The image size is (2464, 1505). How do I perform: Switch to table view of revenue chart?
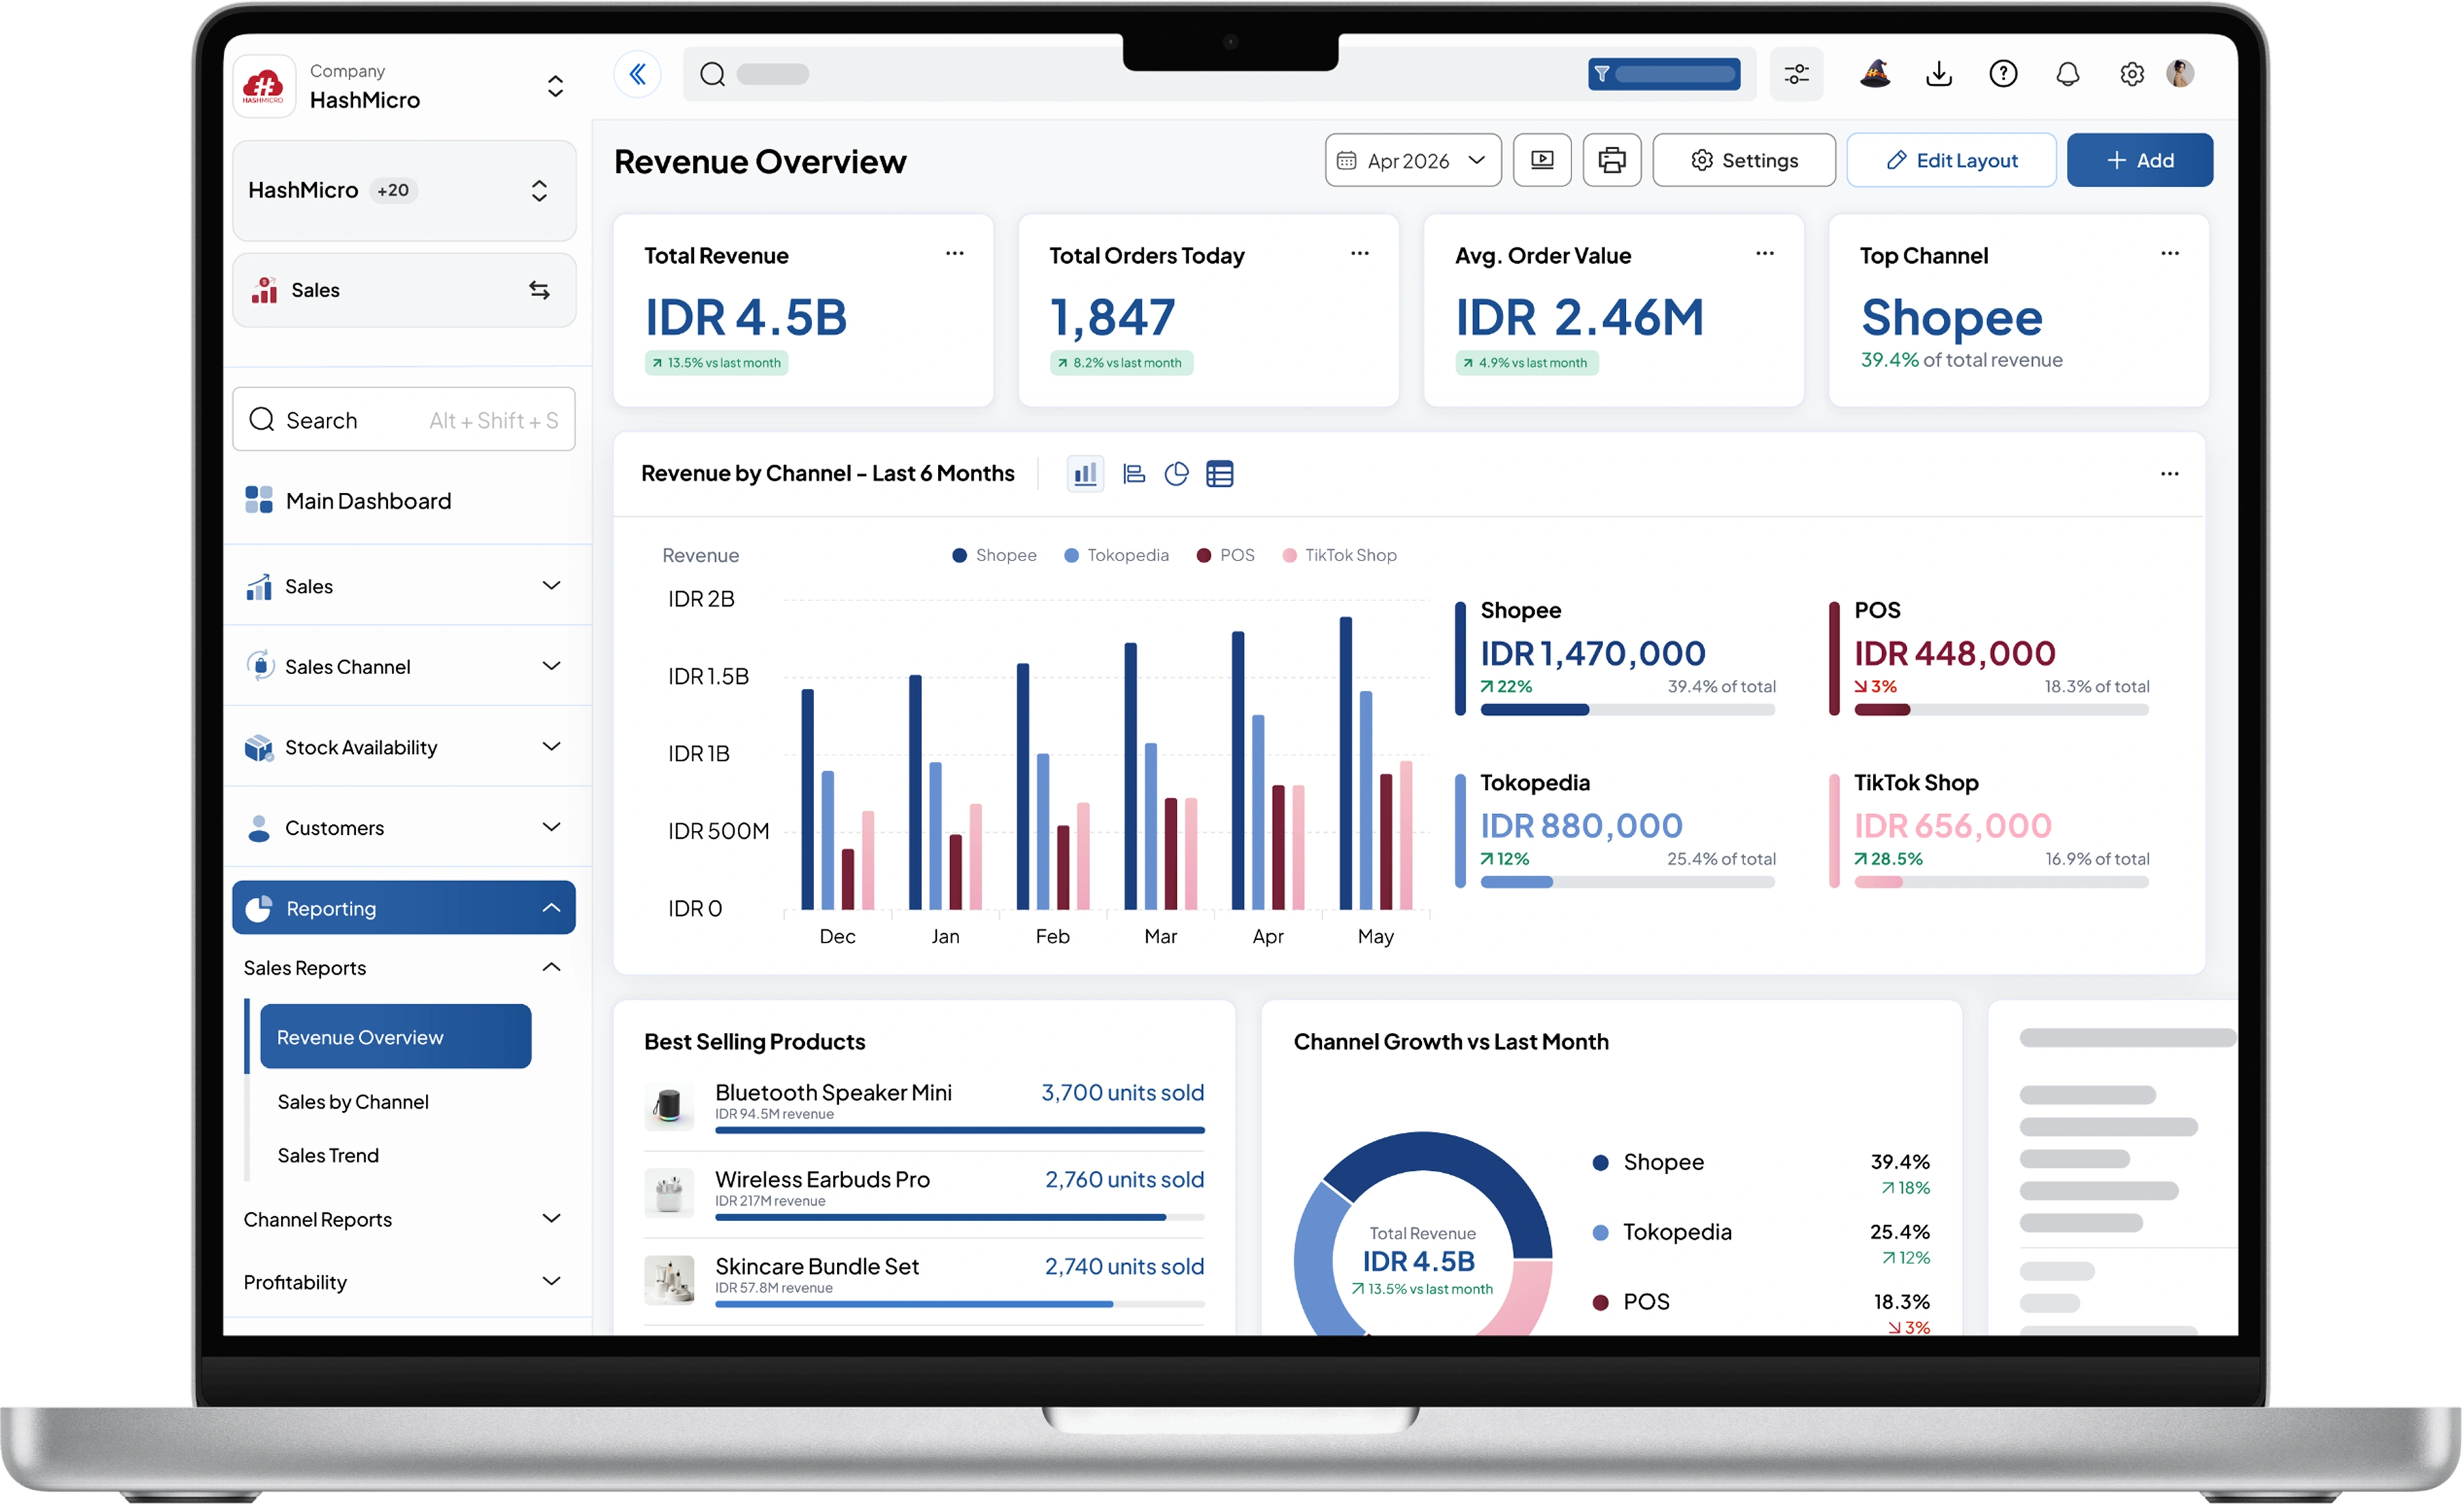click(x=1220, y=474)
